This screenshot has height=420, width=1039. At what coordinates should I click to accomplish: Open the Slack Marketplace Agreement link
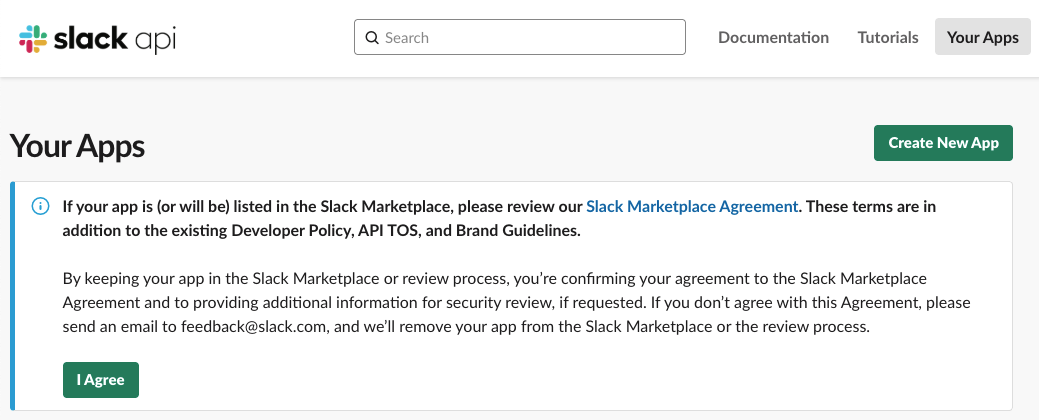click(692, 206)
